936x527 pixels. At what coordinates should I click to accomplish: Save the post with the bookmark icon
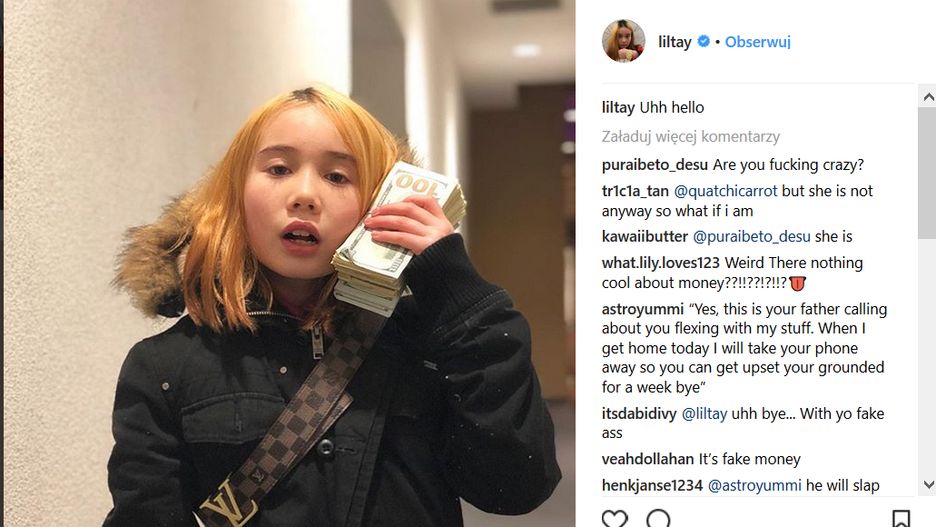pos(901,518)
